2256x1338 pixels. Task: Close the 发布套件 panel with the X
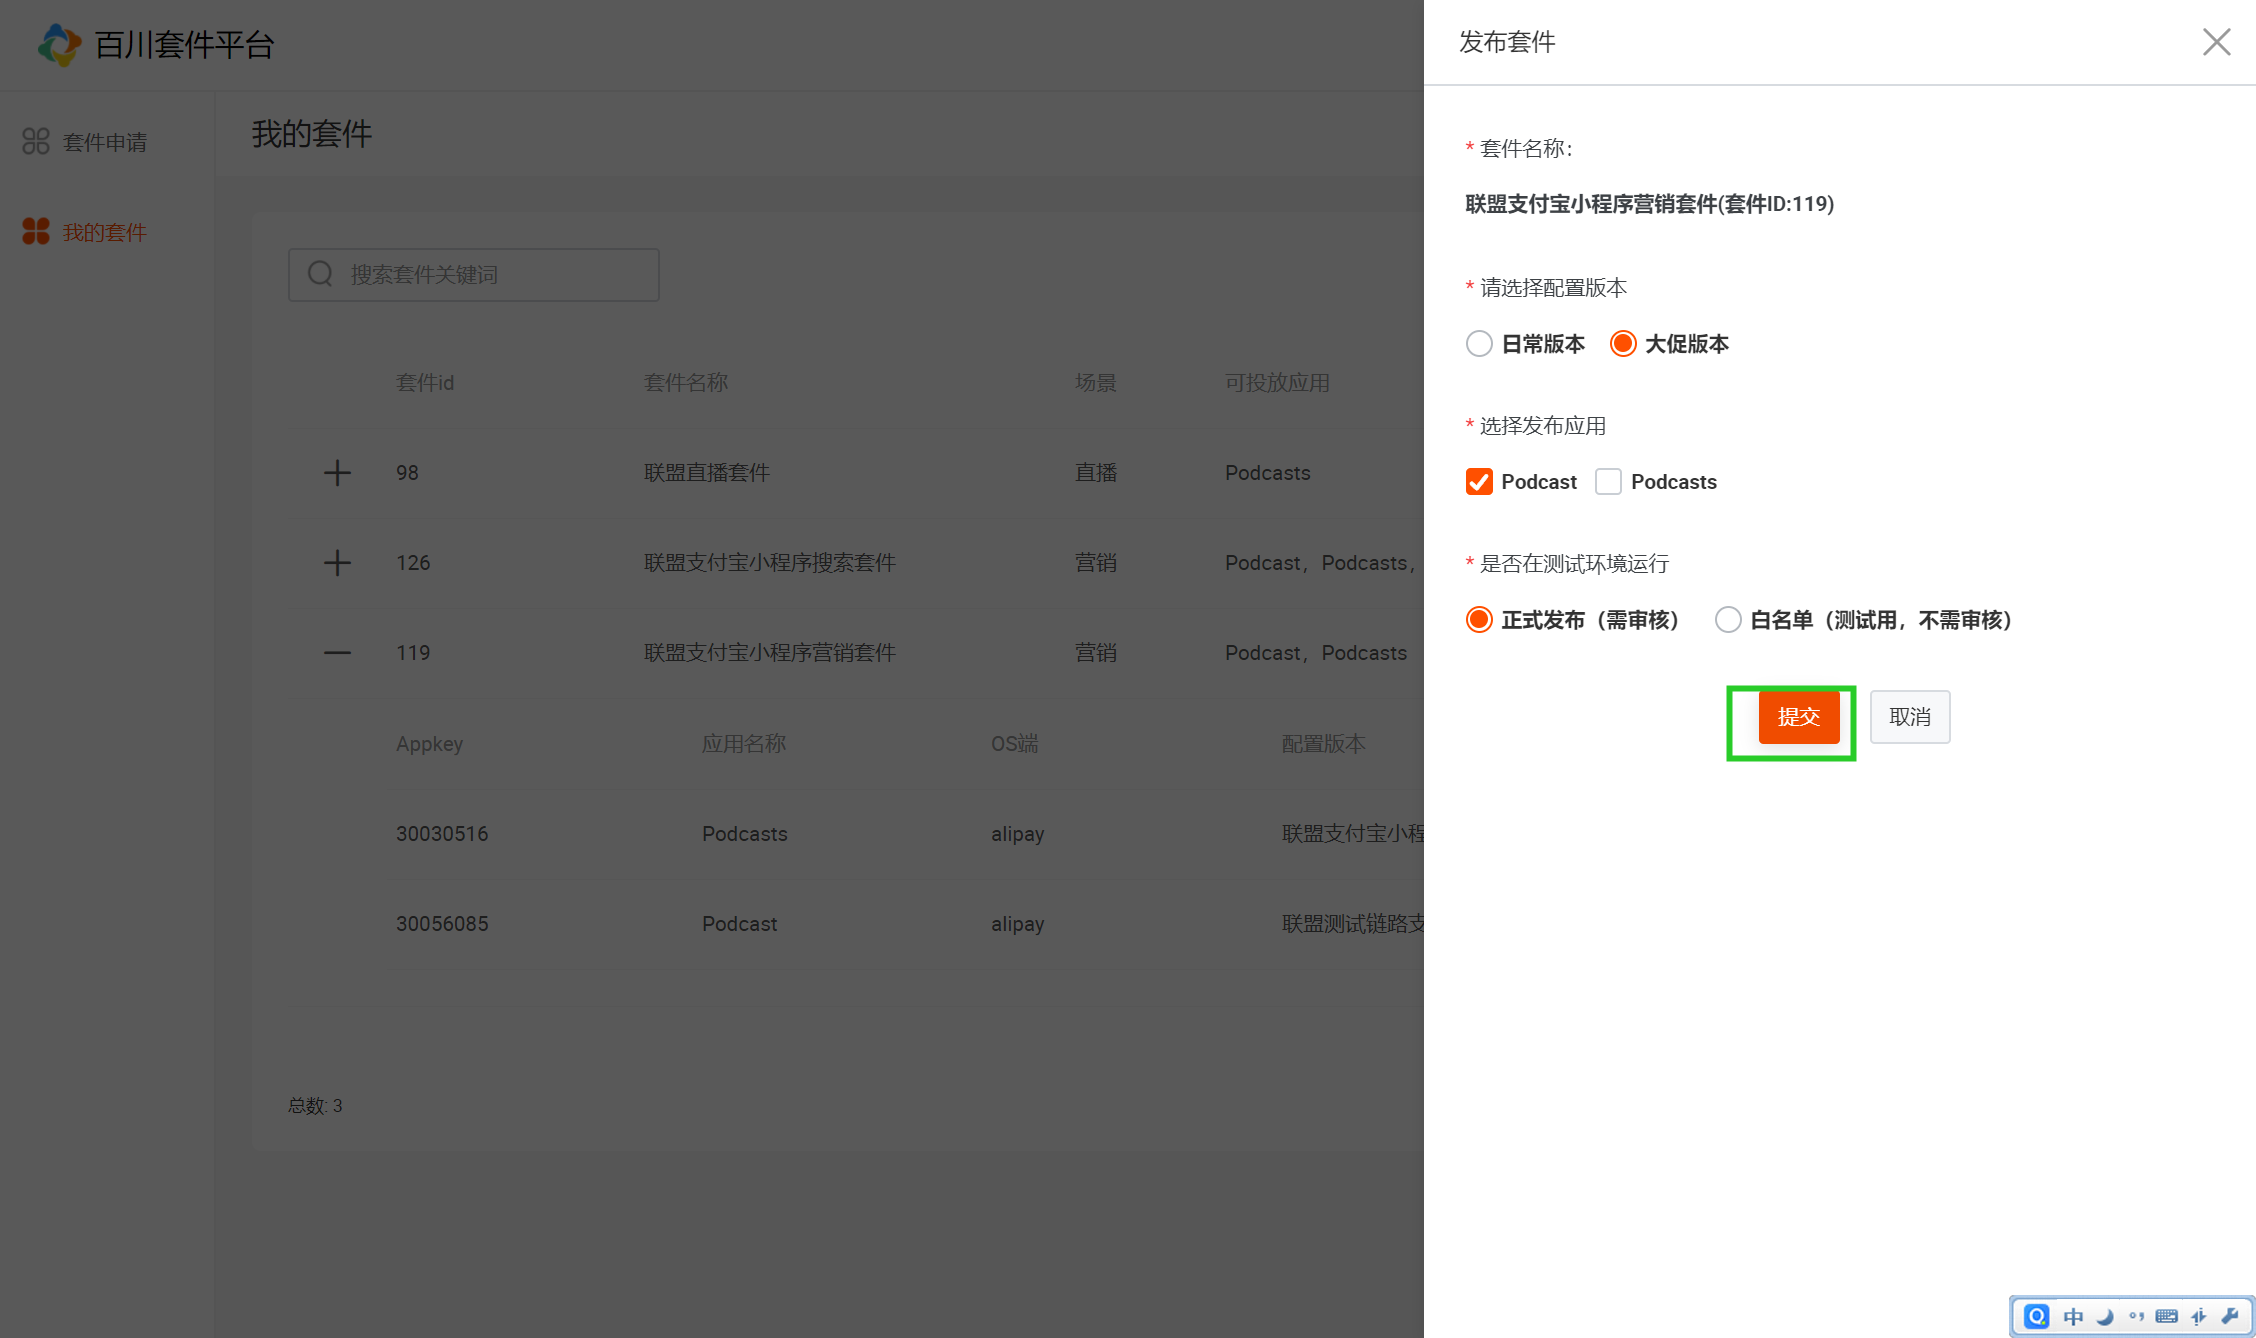point(2216,42)
